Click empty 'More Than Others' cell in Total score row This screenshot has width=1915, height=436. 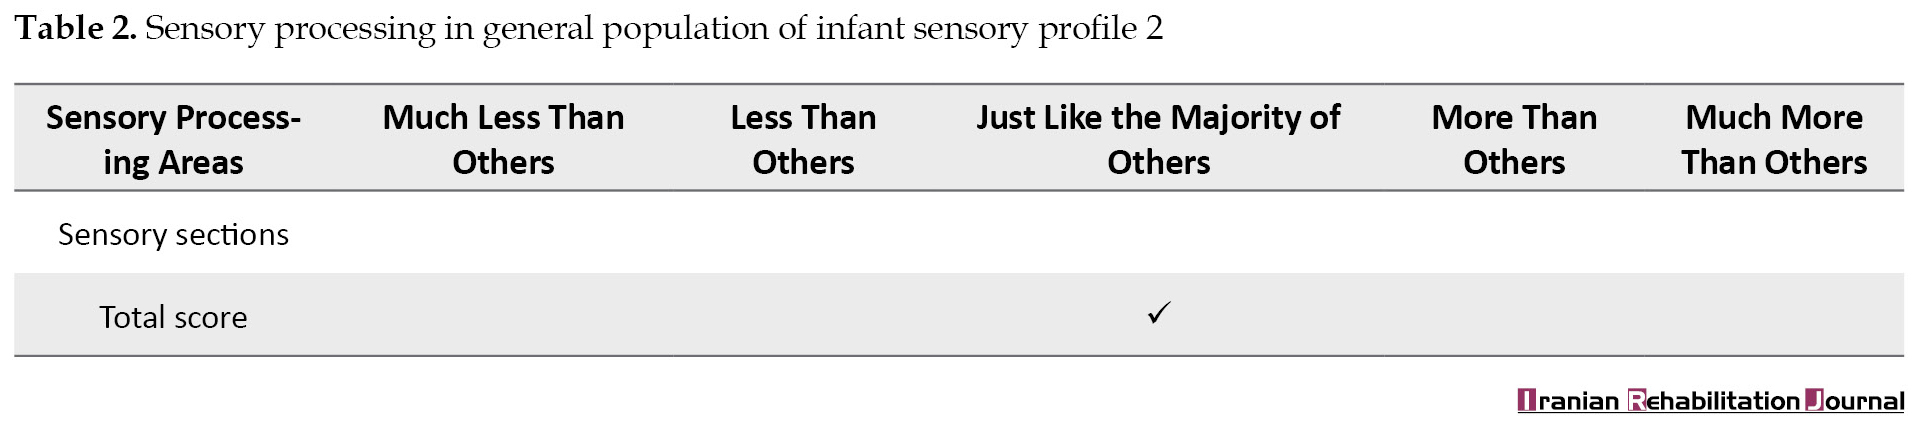[1514, 315]
